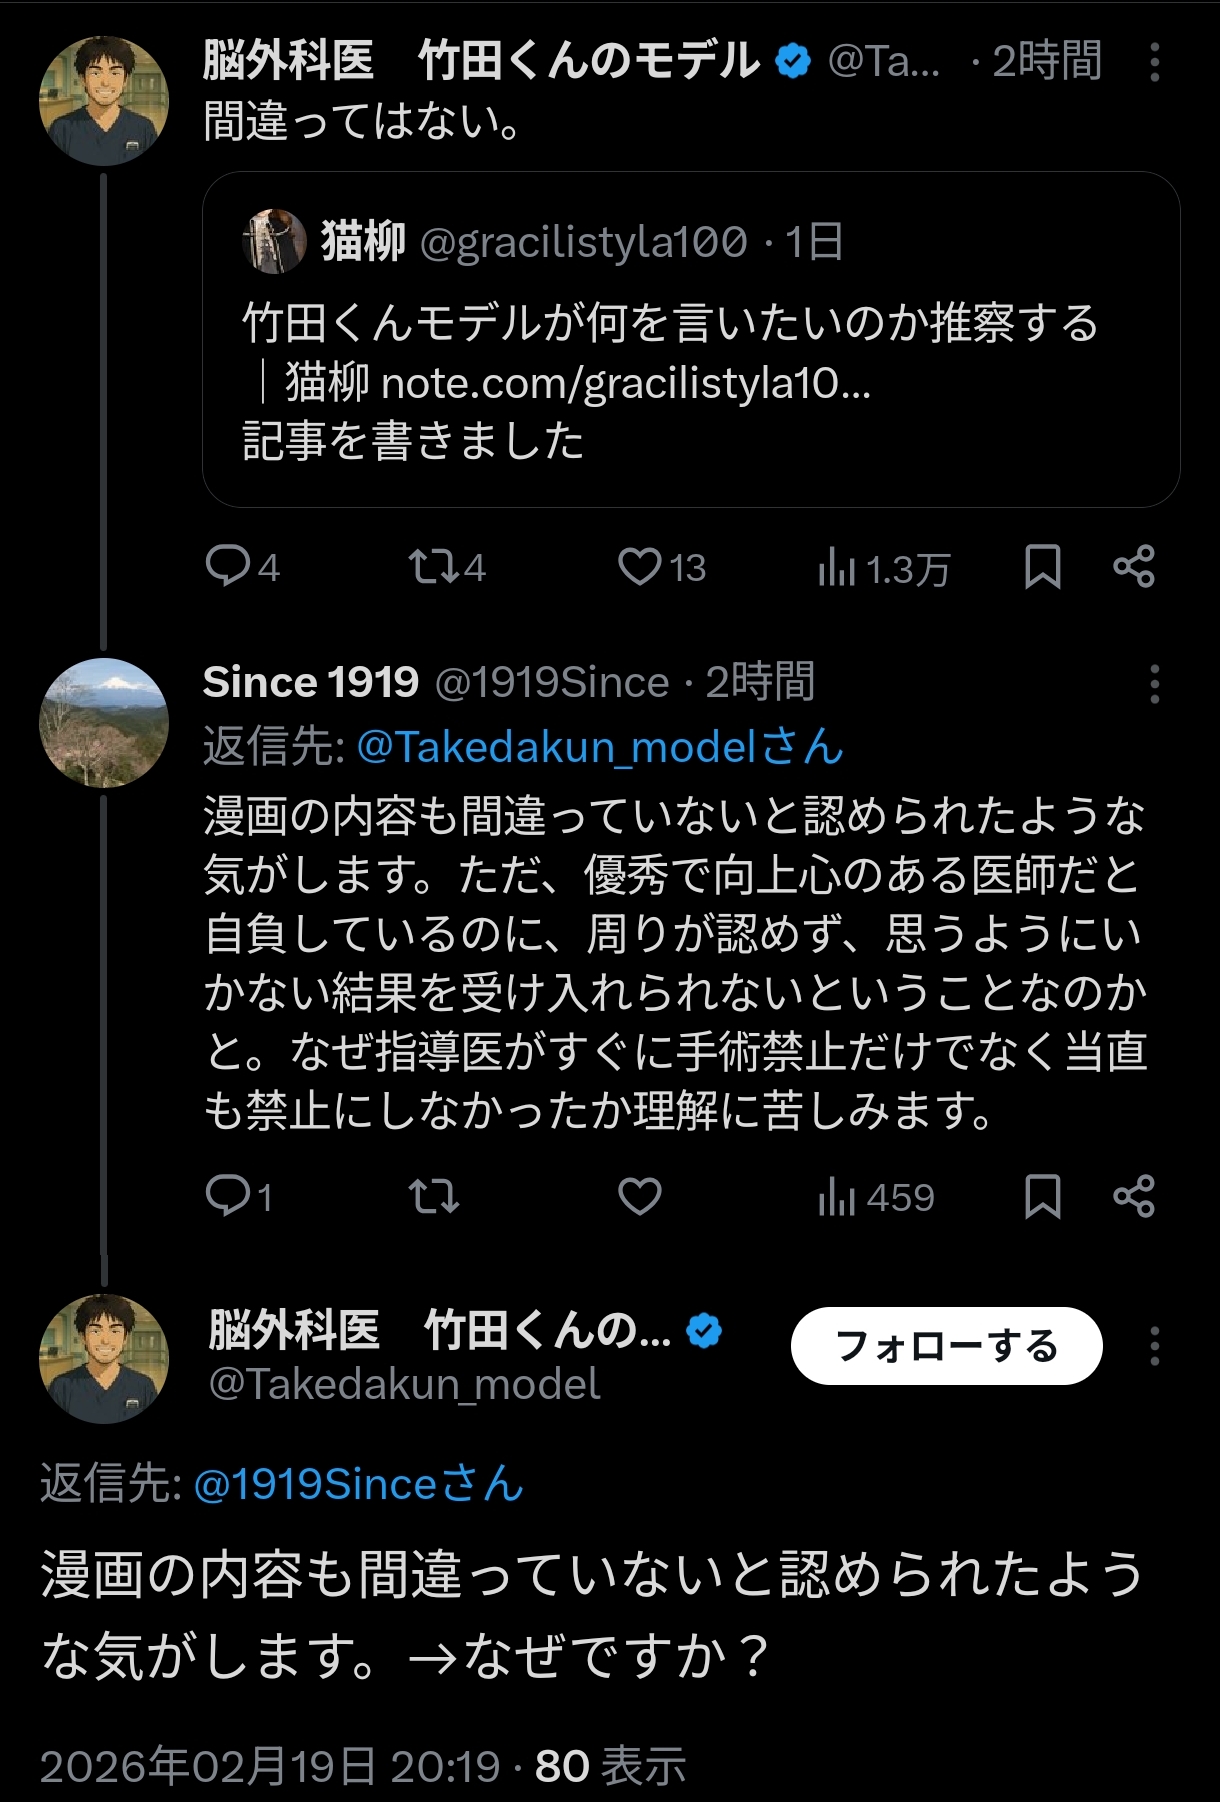Open three-dot menu on Since 1919 reply

point(1154,684)
